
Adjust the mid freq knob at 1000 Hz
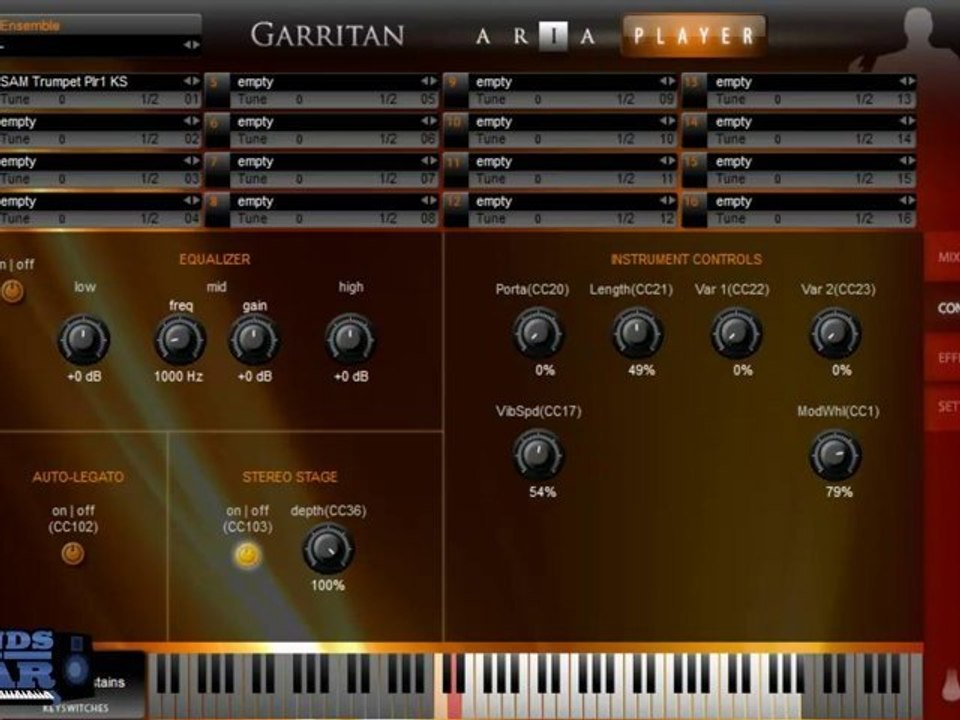pyautogui.click(x=180, y=340)
